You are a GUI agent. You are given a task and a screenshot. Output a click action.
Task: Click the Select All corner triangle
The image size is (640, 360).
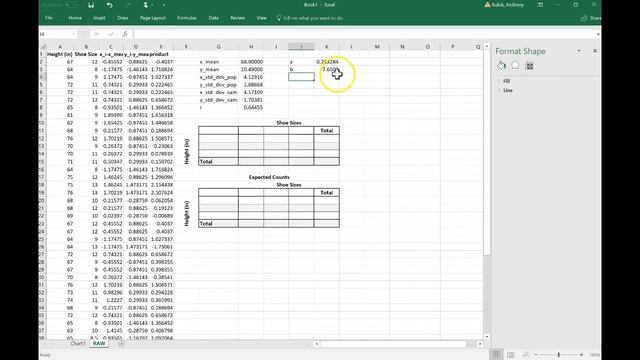click(x=43, y=47)
